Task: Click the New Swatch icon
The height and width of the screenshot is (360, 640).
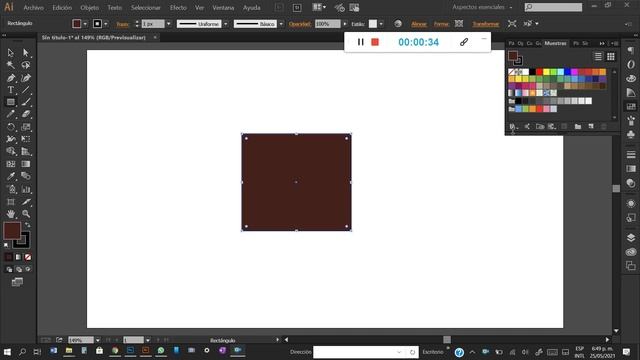Action: pos(591,127)
